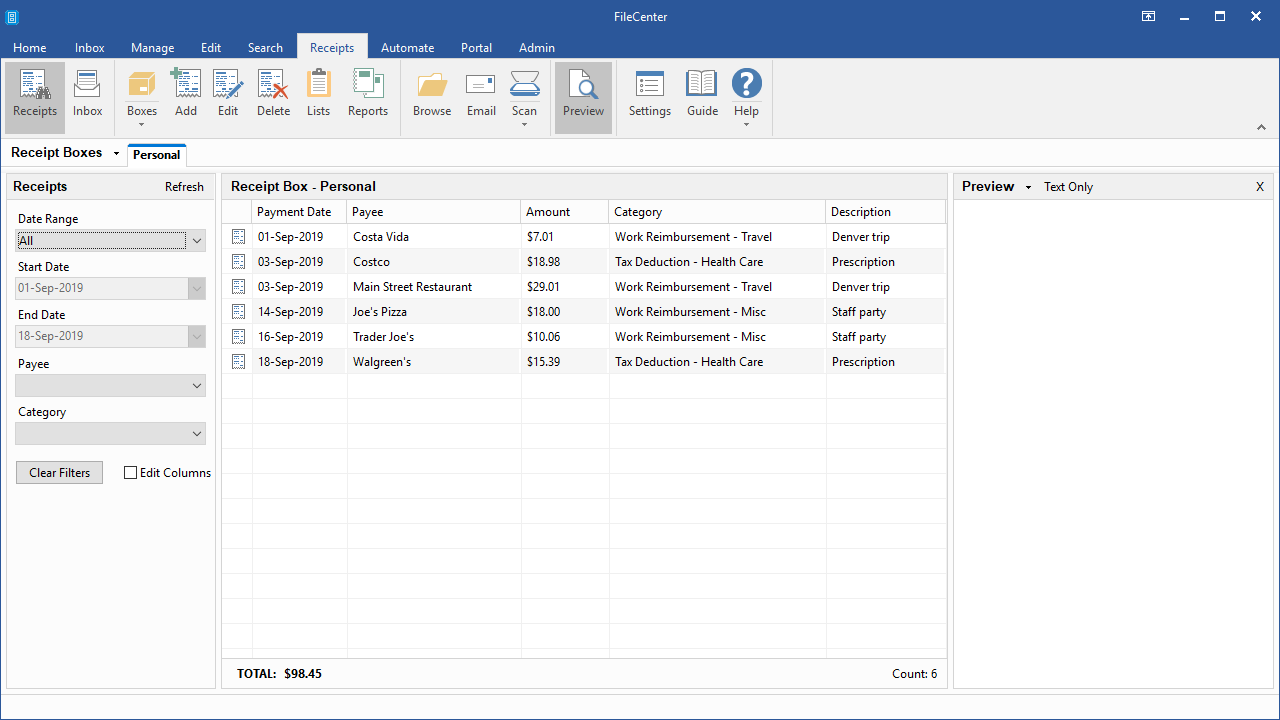This screenshot has width=1280, height=720.
Task: Close the Preview panel with X
Action: 1260,187
